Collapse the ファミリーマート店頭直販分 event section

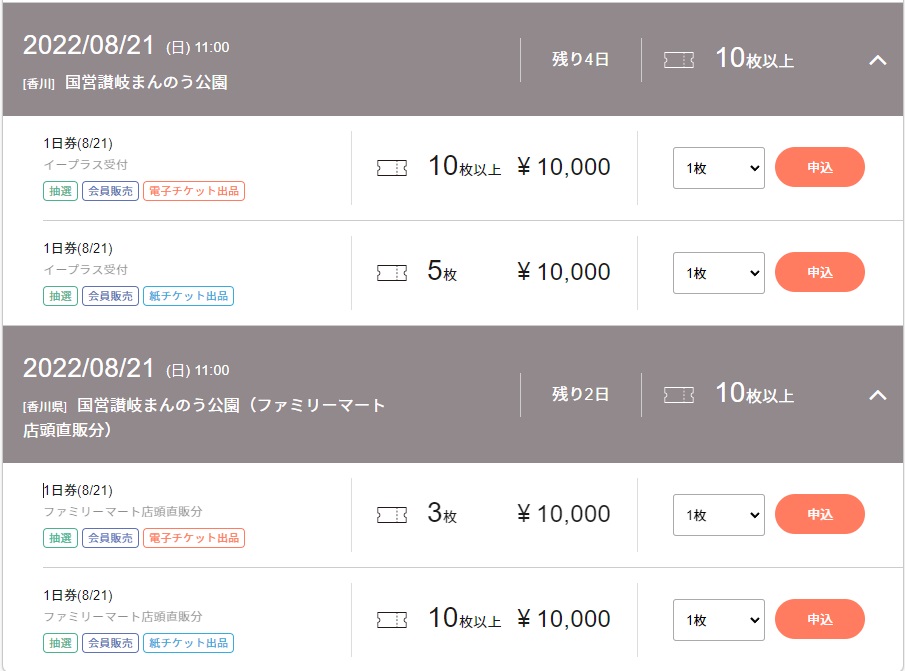[878, 395]
